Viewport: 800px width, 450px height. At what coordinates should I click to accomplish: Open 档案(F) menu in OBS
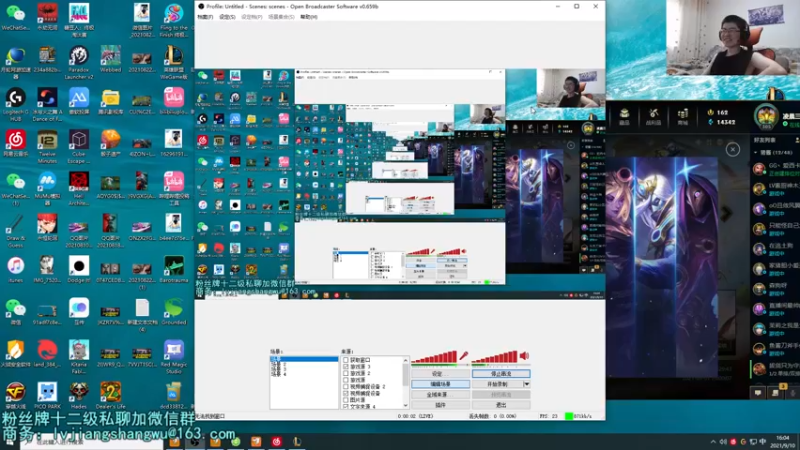[x=205, y=17]
